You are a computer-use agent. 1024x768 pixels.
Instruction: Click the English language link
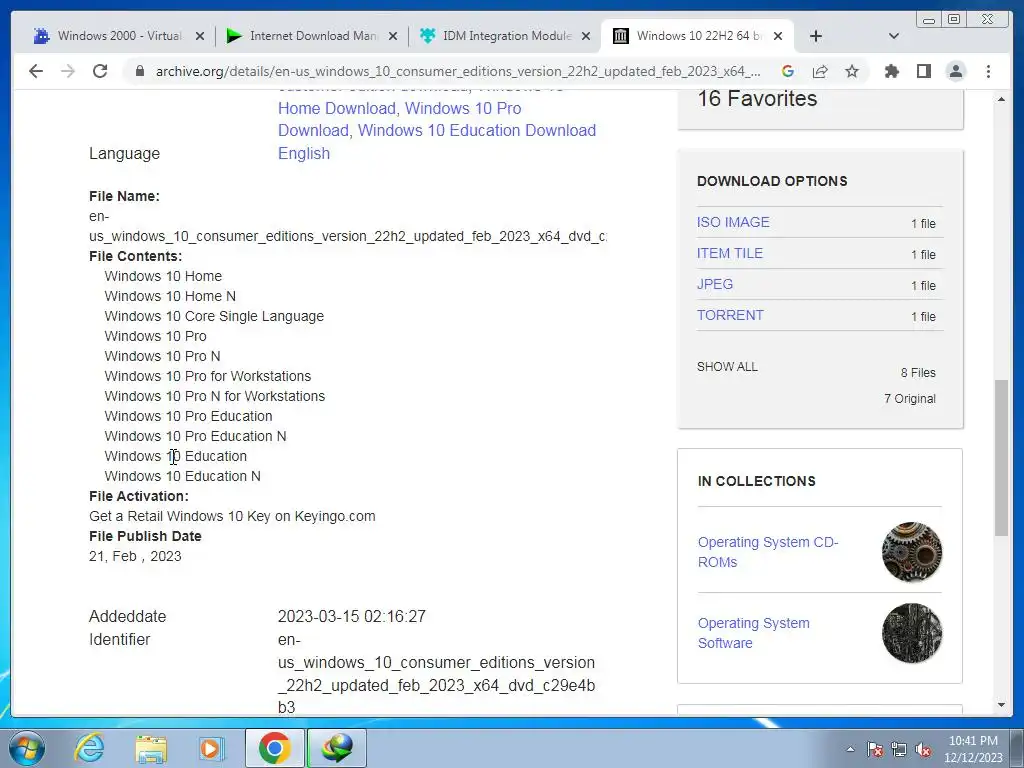click(x=304, y=153)
